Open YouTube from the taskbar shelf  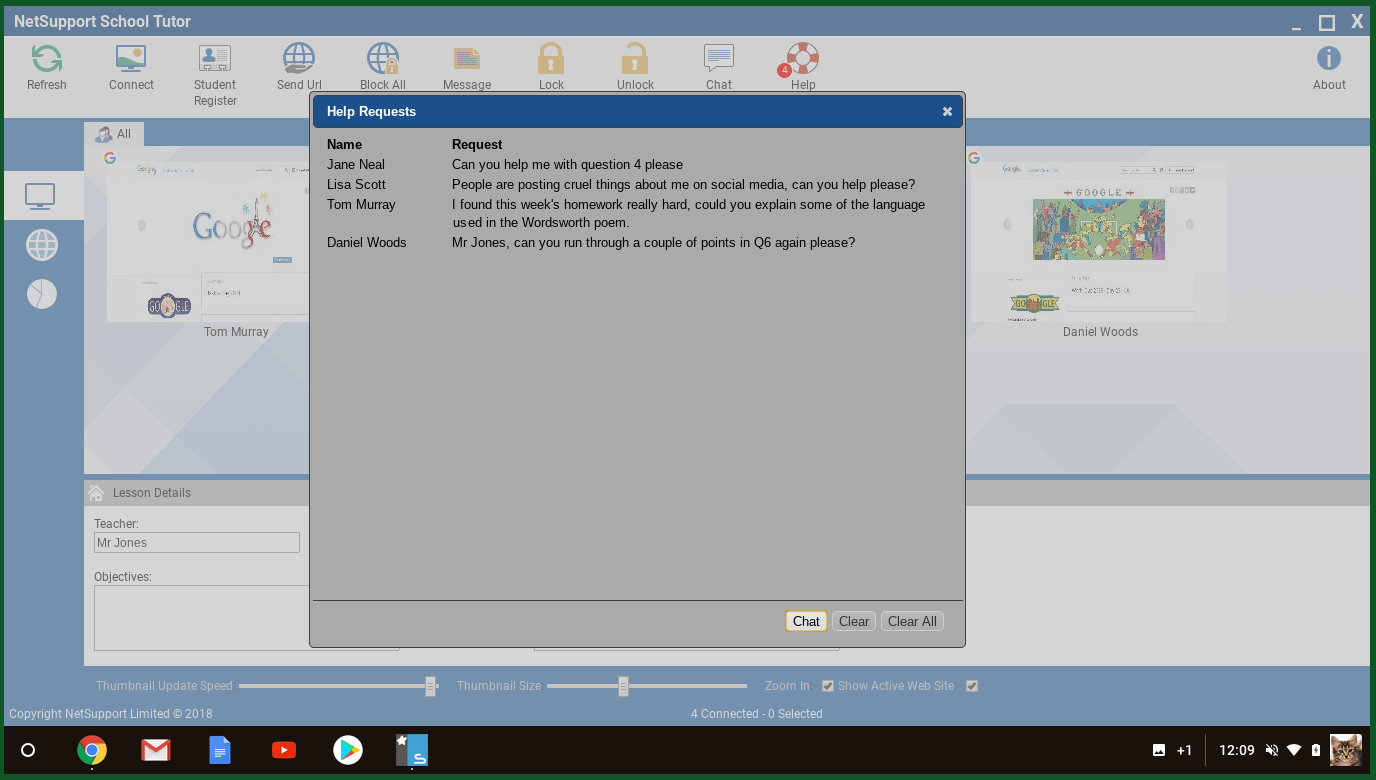tap(284, 750)
